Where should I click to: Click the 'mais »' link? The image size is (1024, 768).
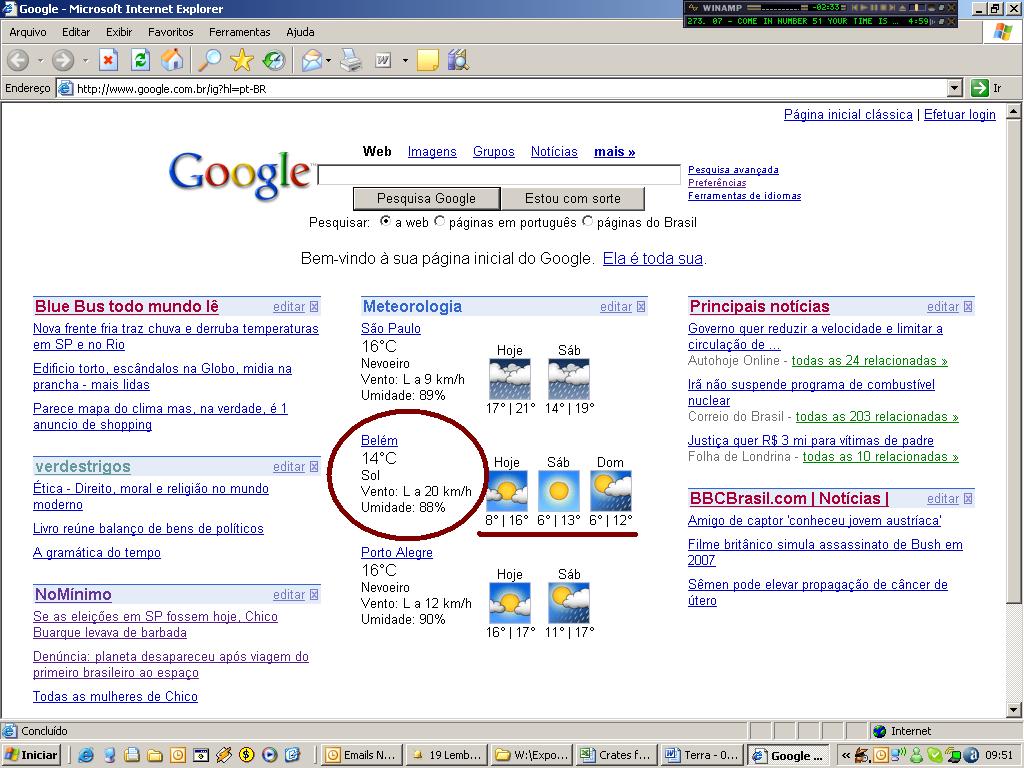click(615, 152)
